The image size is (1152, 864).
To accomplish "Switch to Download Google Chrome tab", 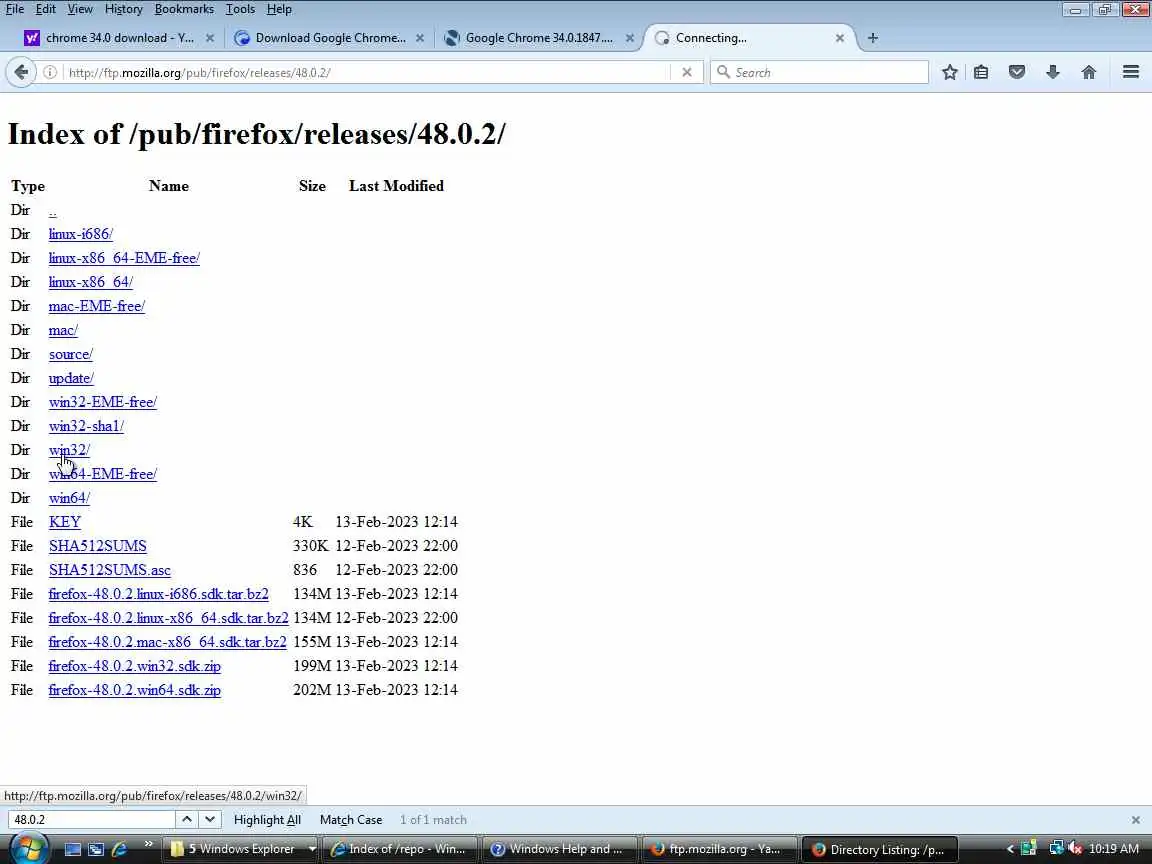I will coord(329,37).
